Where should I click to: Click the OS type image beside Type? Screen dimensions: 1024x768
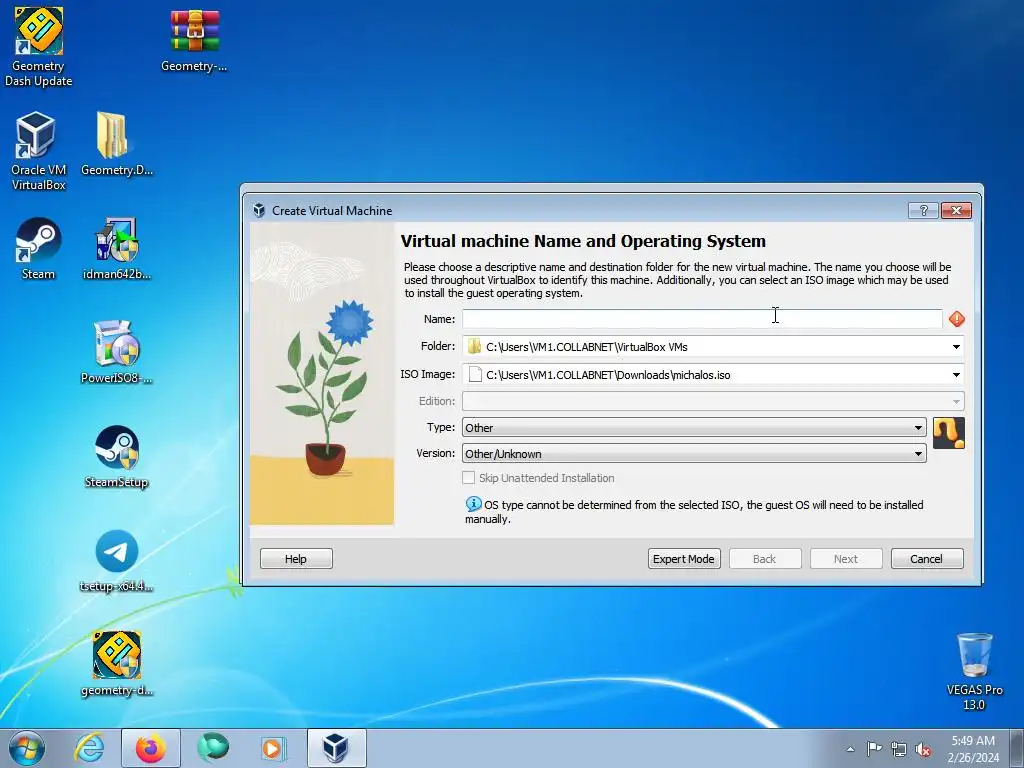click(949, 433)
